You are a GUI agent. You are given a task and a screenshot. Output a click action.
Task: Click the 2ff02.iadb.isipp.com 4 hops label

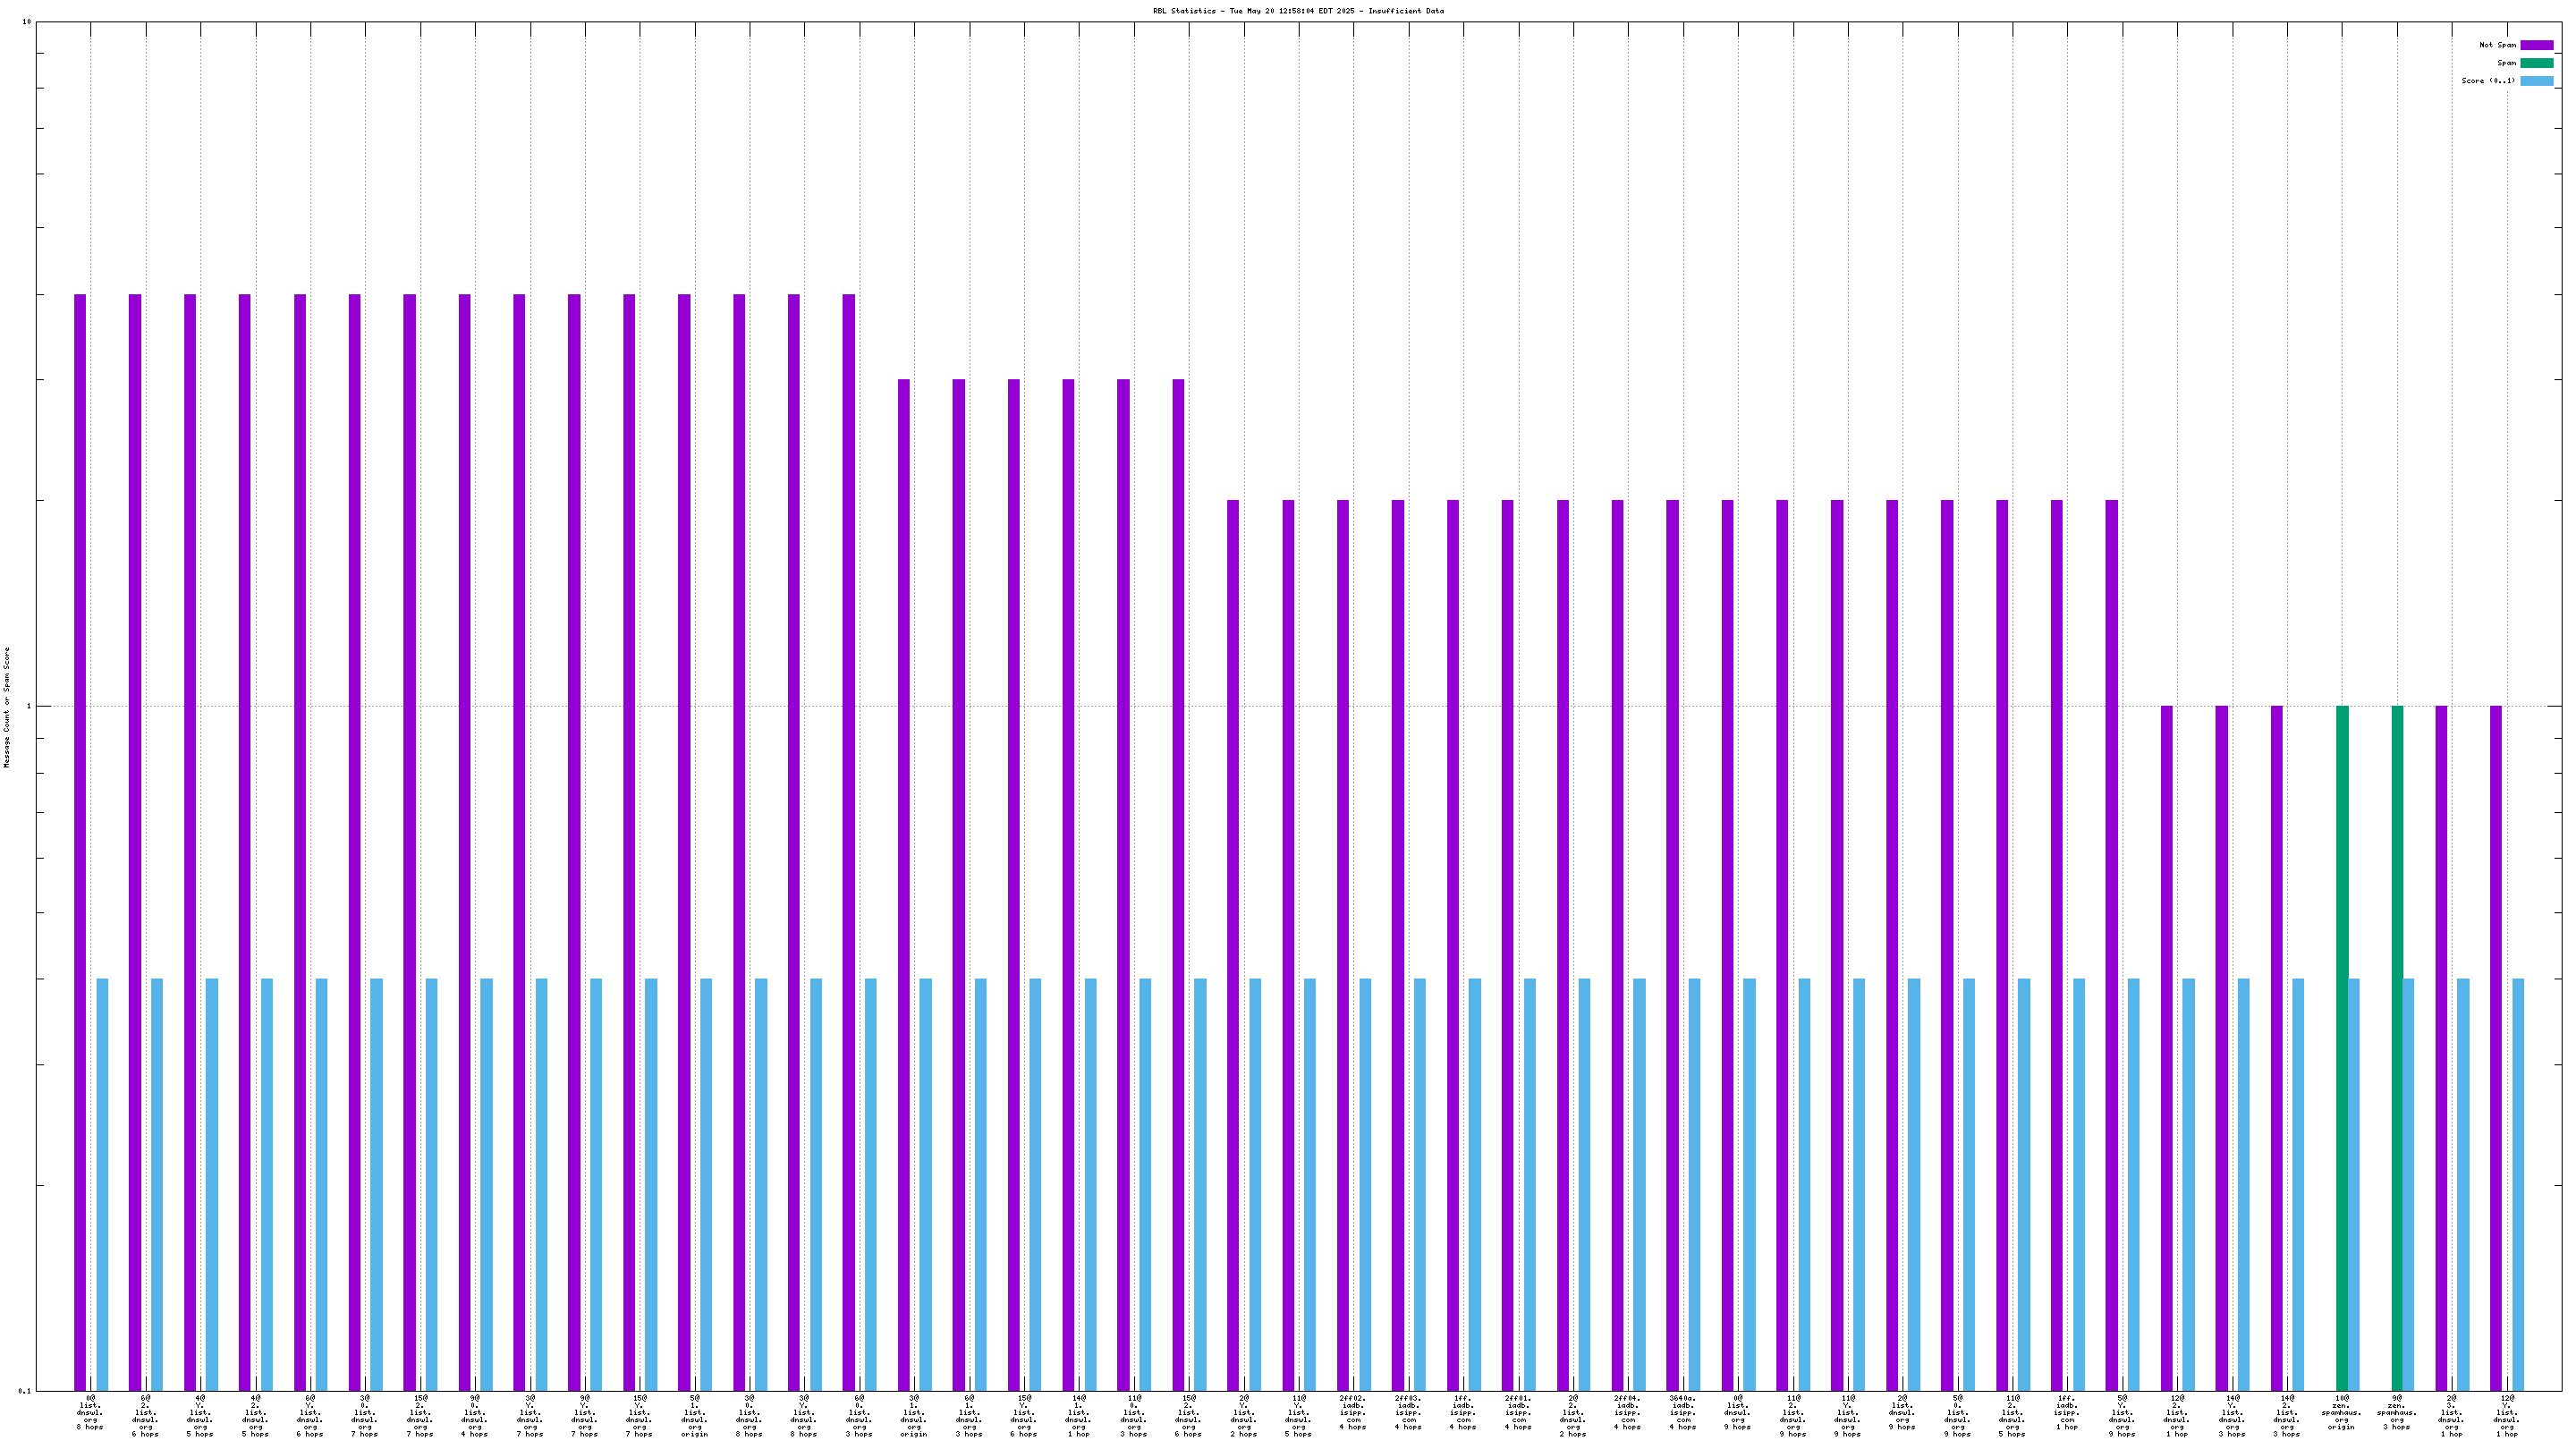[1353, 1415]
